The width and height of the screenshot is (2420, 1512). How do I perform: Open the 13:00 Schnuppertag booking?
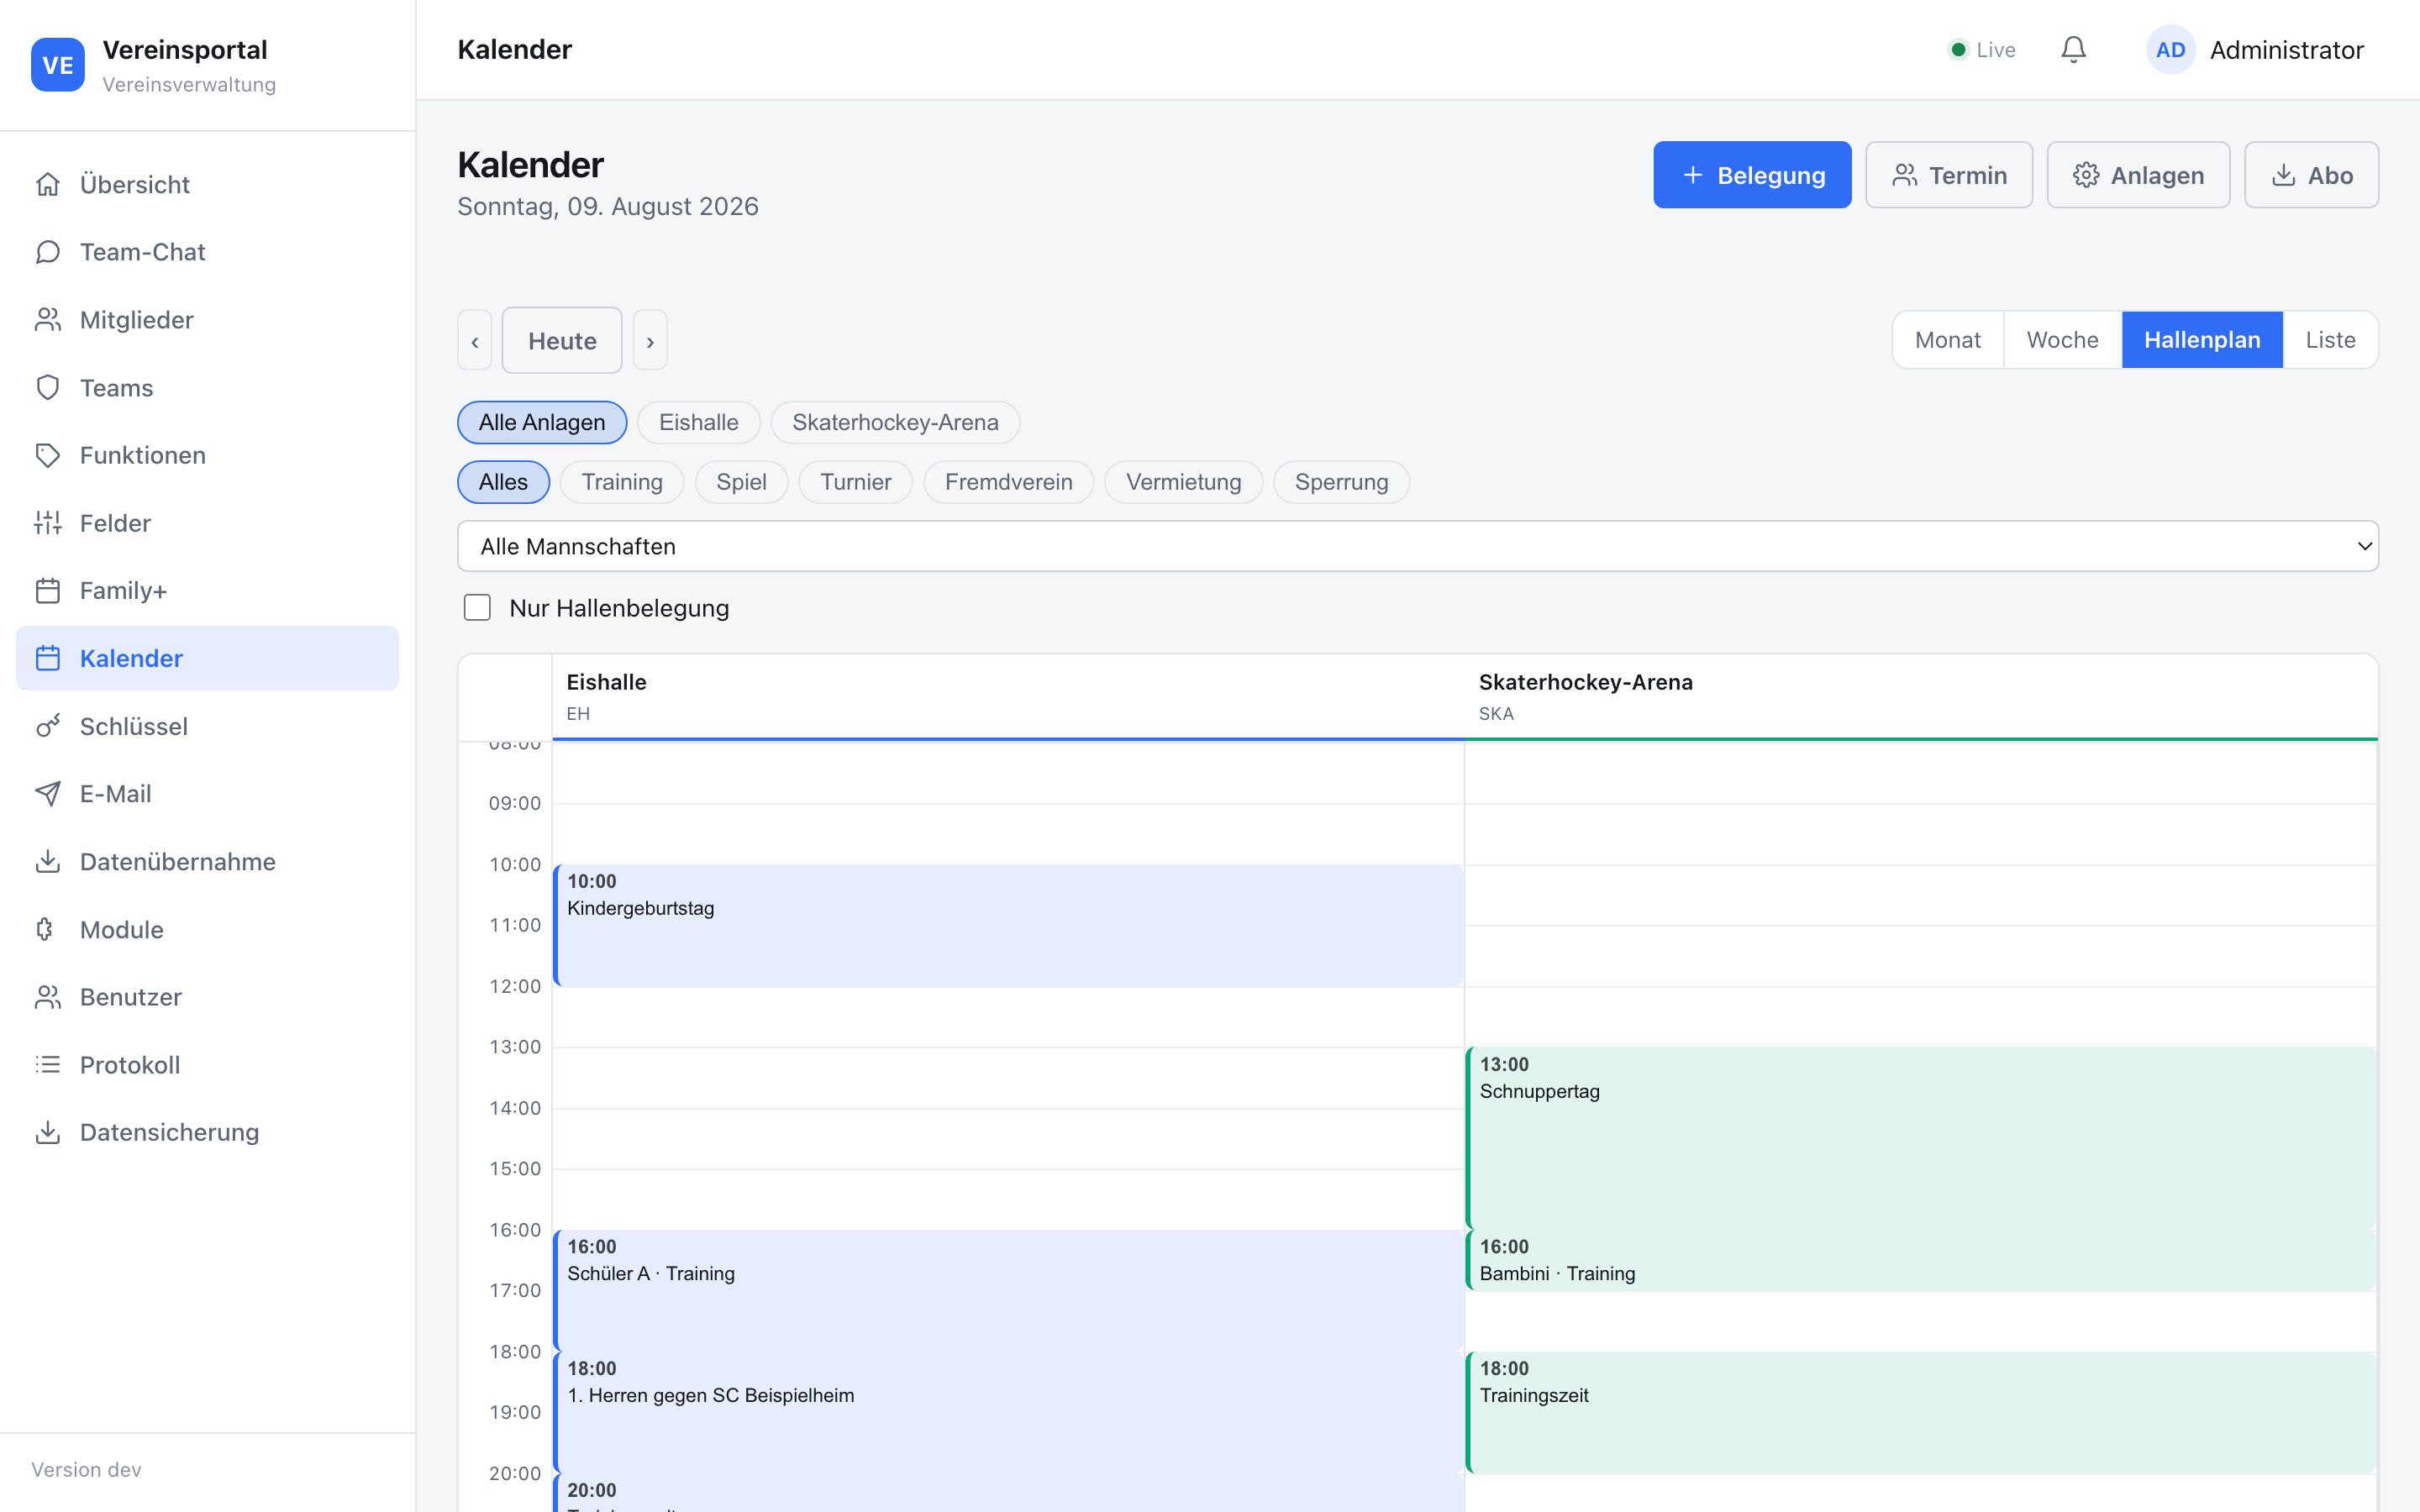1920,1138
